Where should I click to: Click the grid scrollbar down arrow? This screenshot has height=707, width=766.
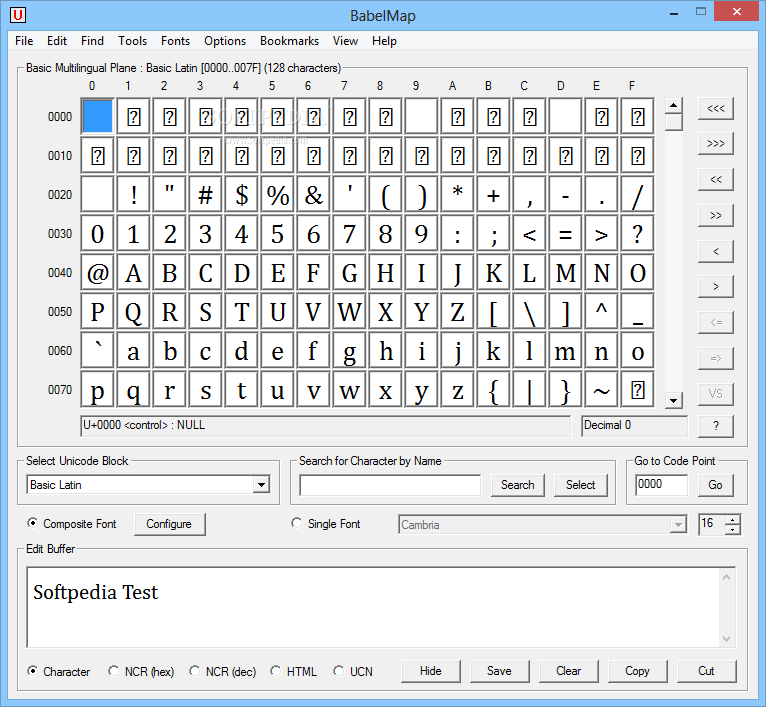[x=674, y=401]
